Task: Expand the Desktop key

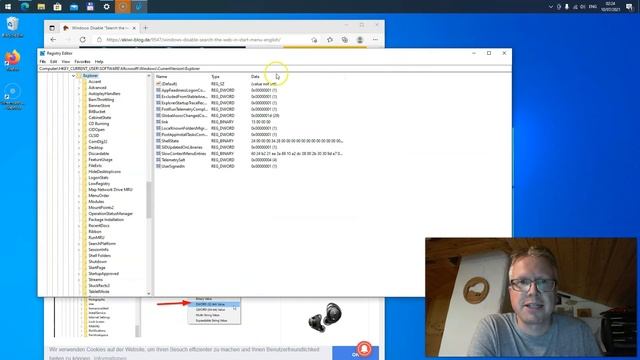Action: point(79,147)
